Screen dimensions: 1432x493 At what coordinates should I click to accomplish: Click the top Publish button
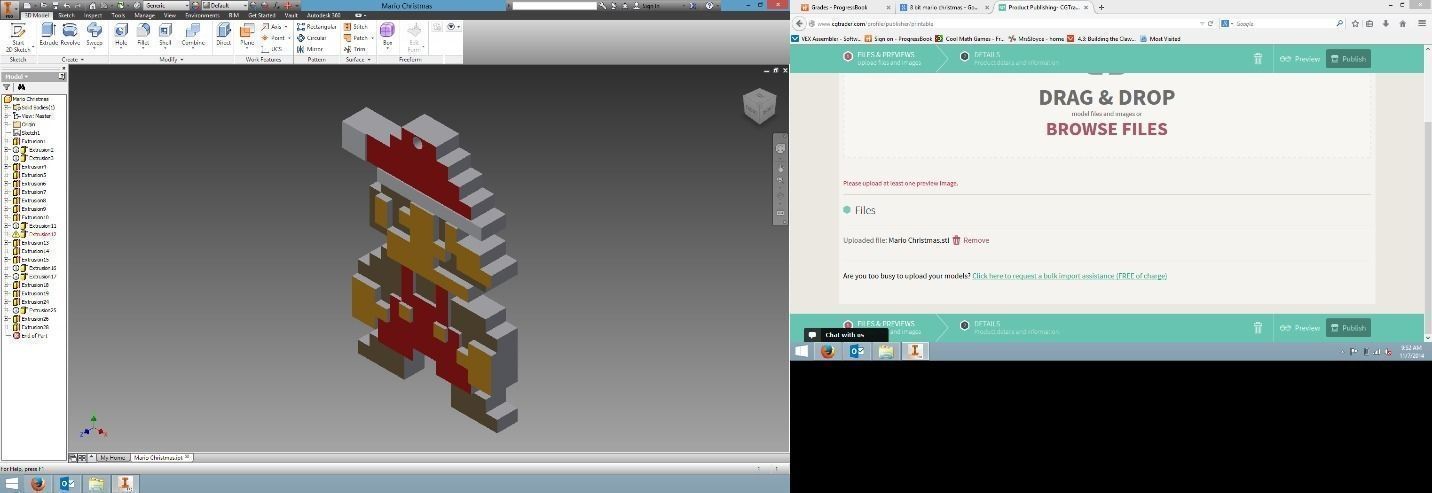1348,59
